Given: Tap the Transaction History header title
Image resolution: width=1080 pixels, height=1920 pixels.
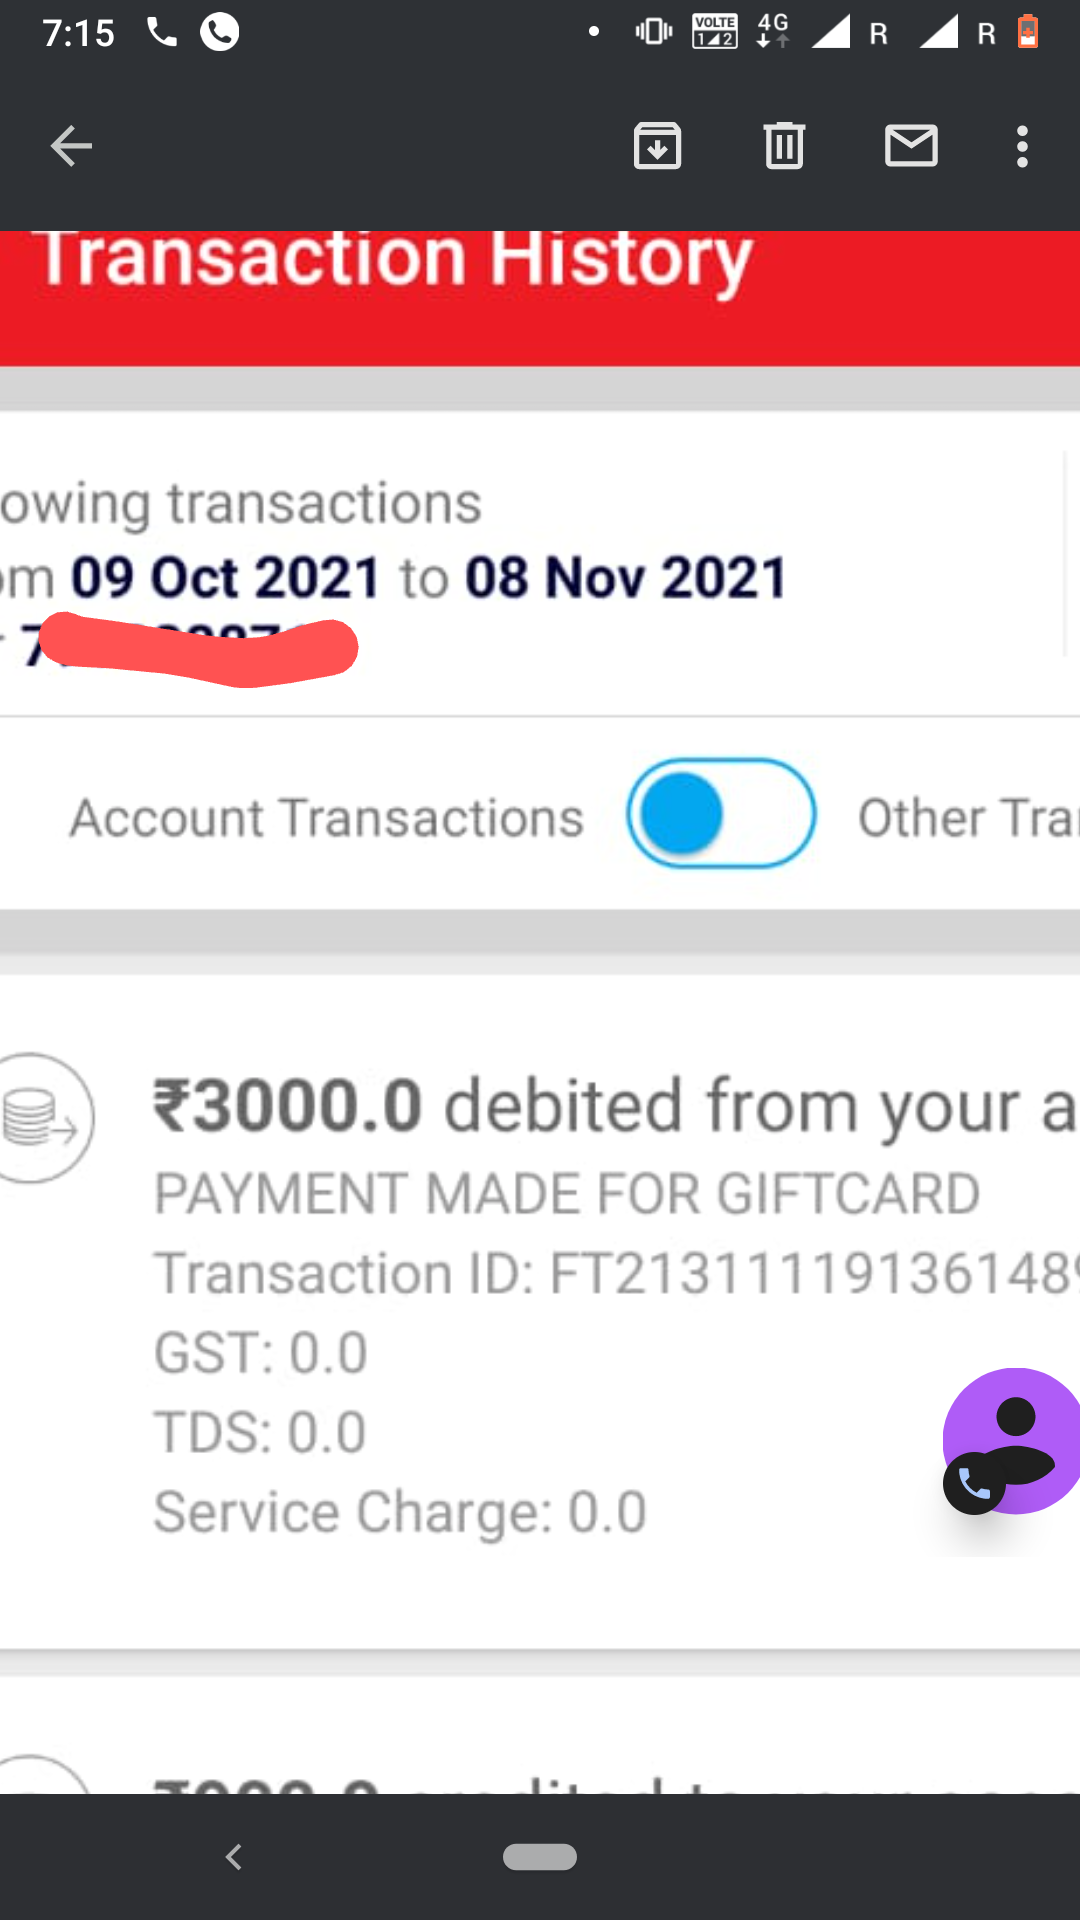Looking at the screenshot, I should point(395,260).
